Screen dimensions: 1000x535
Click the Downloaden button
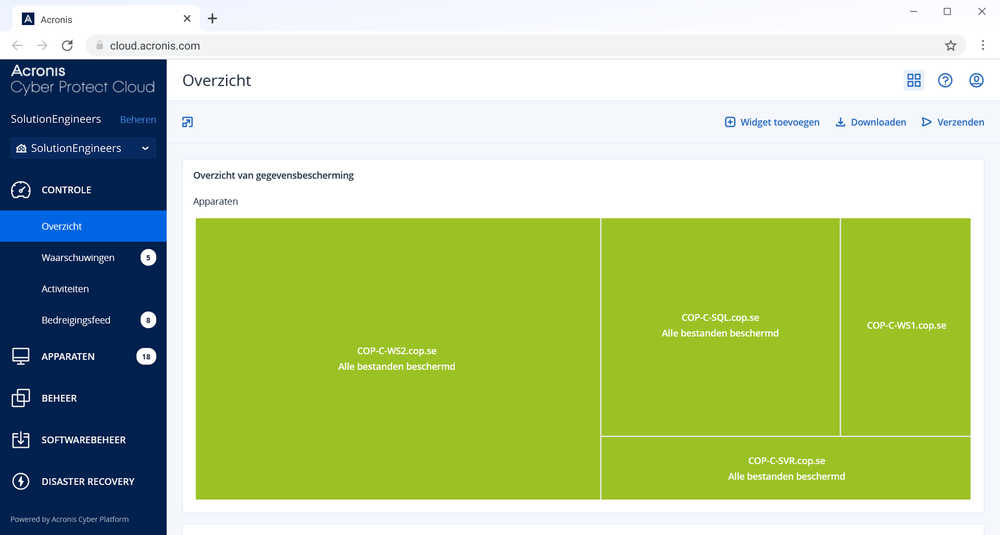click(x=871, y=122)
